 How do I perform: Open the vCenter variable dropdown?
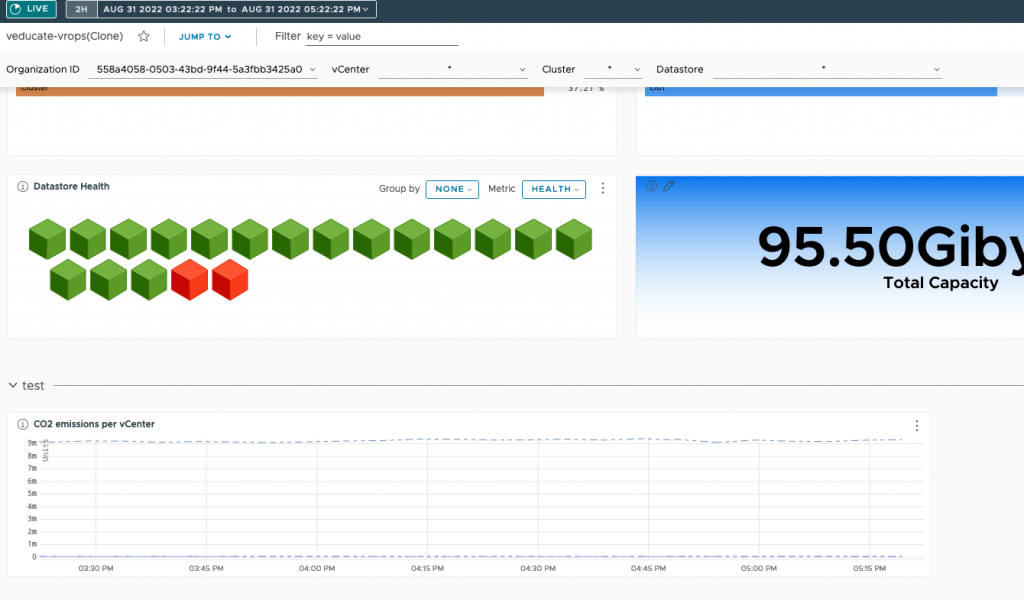pyautogui.click(x=453, y=69)
